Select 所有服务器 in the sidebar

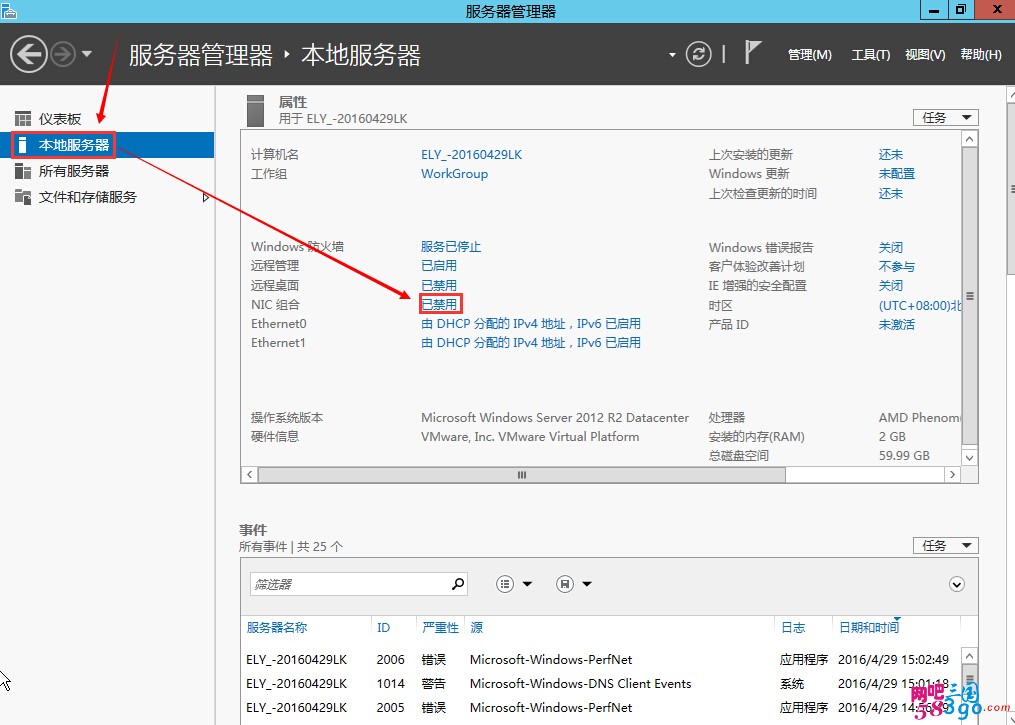click(x=74, y=171)
